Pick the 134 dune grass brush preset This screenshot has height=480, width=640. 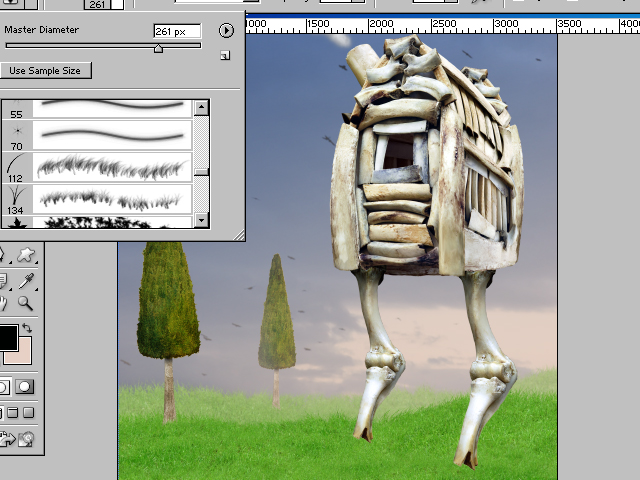coord(112,197)
